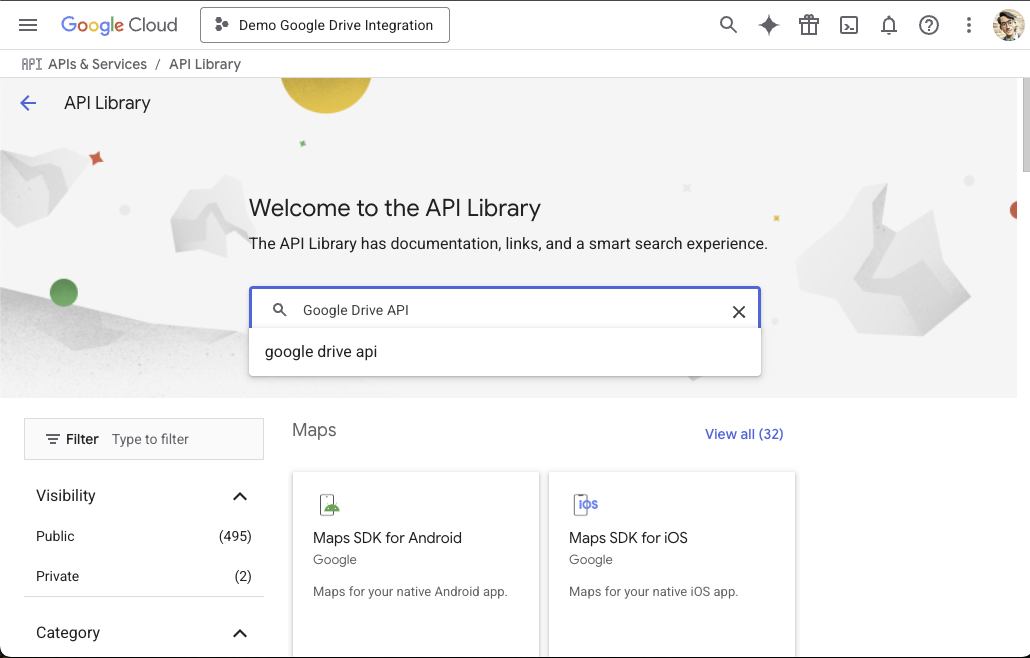Viewport: 1030px width, 658px height.
Task: Open the Demo Google Drive Integration project picker
Action: click(x=325, y=25)
